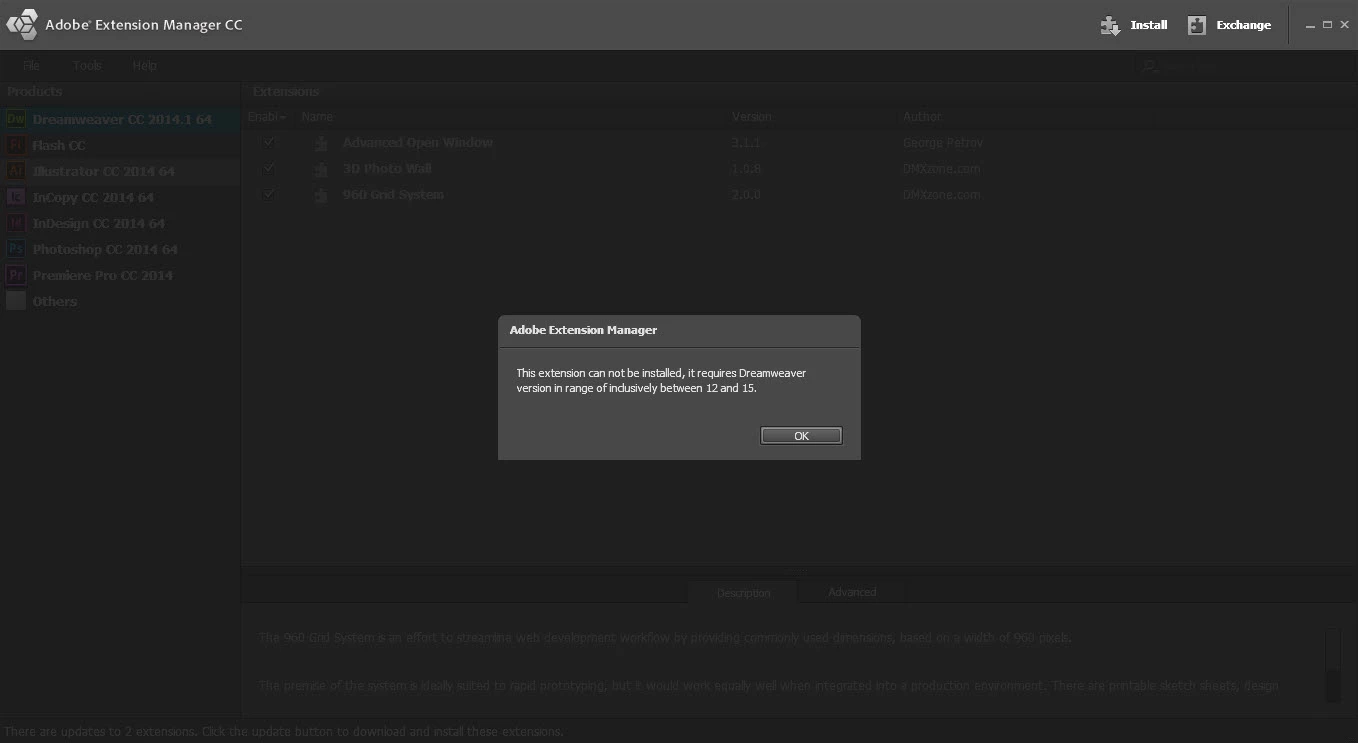Viewport: 1358px width, 743px height.
Task: Click the search magnifier icon
Action: tap(1149, 66)
